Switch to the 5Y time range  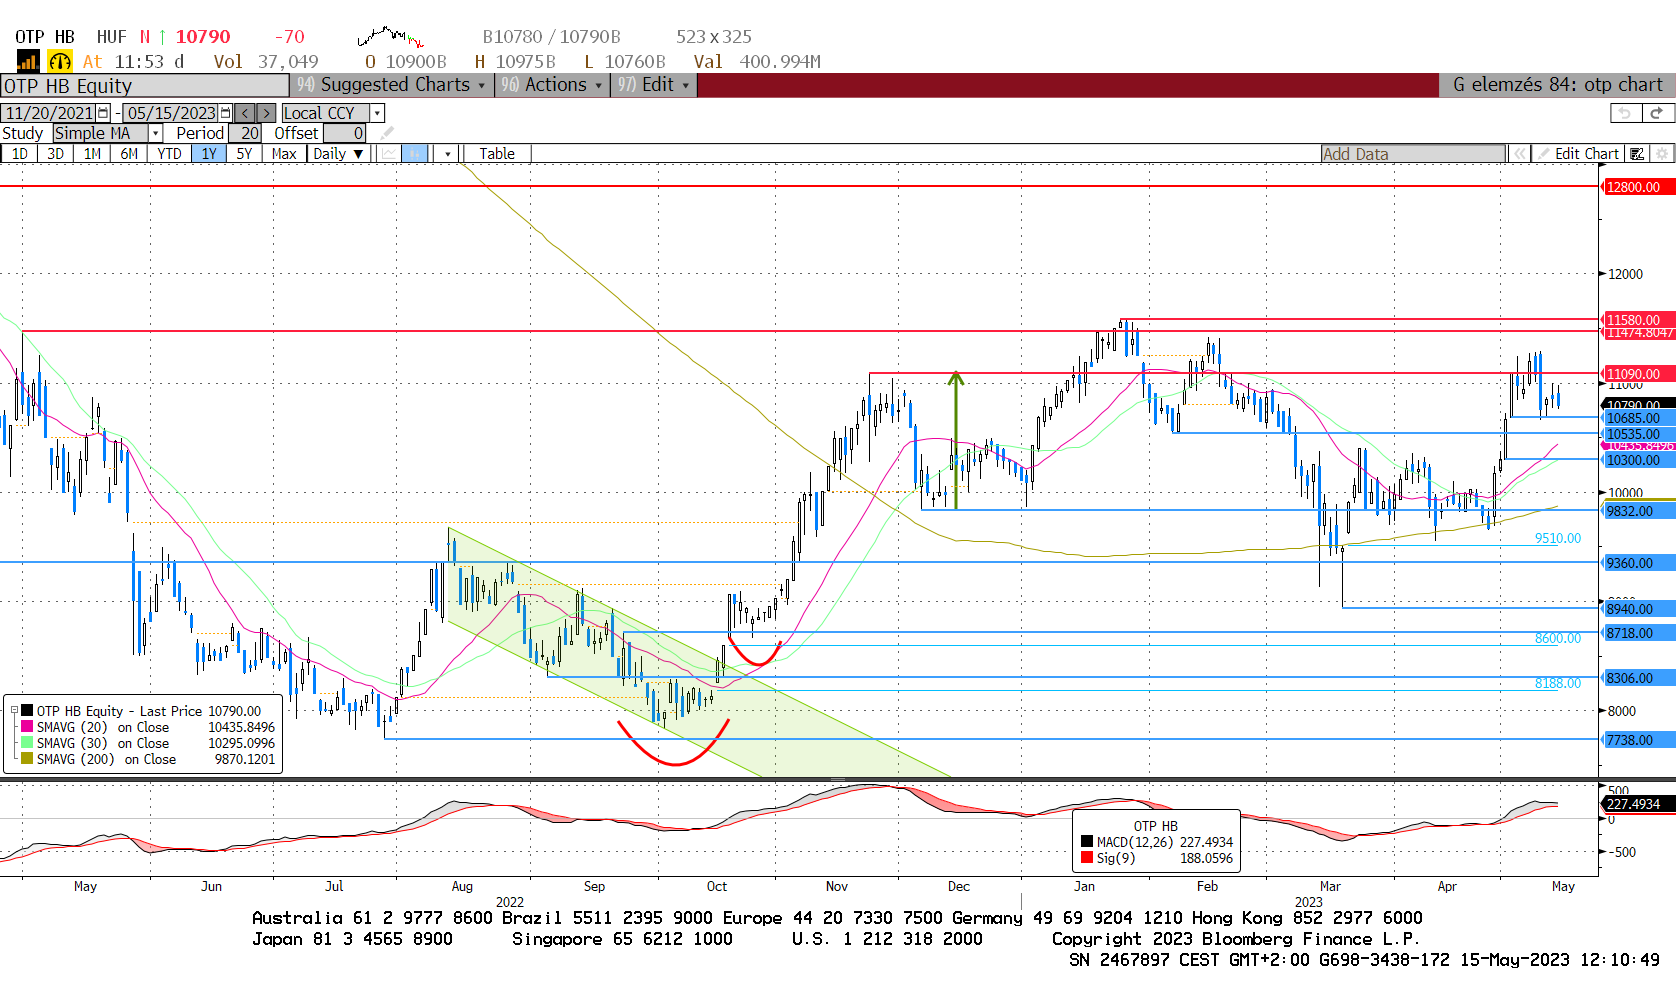pyautogui.click(x=244, y=154)
